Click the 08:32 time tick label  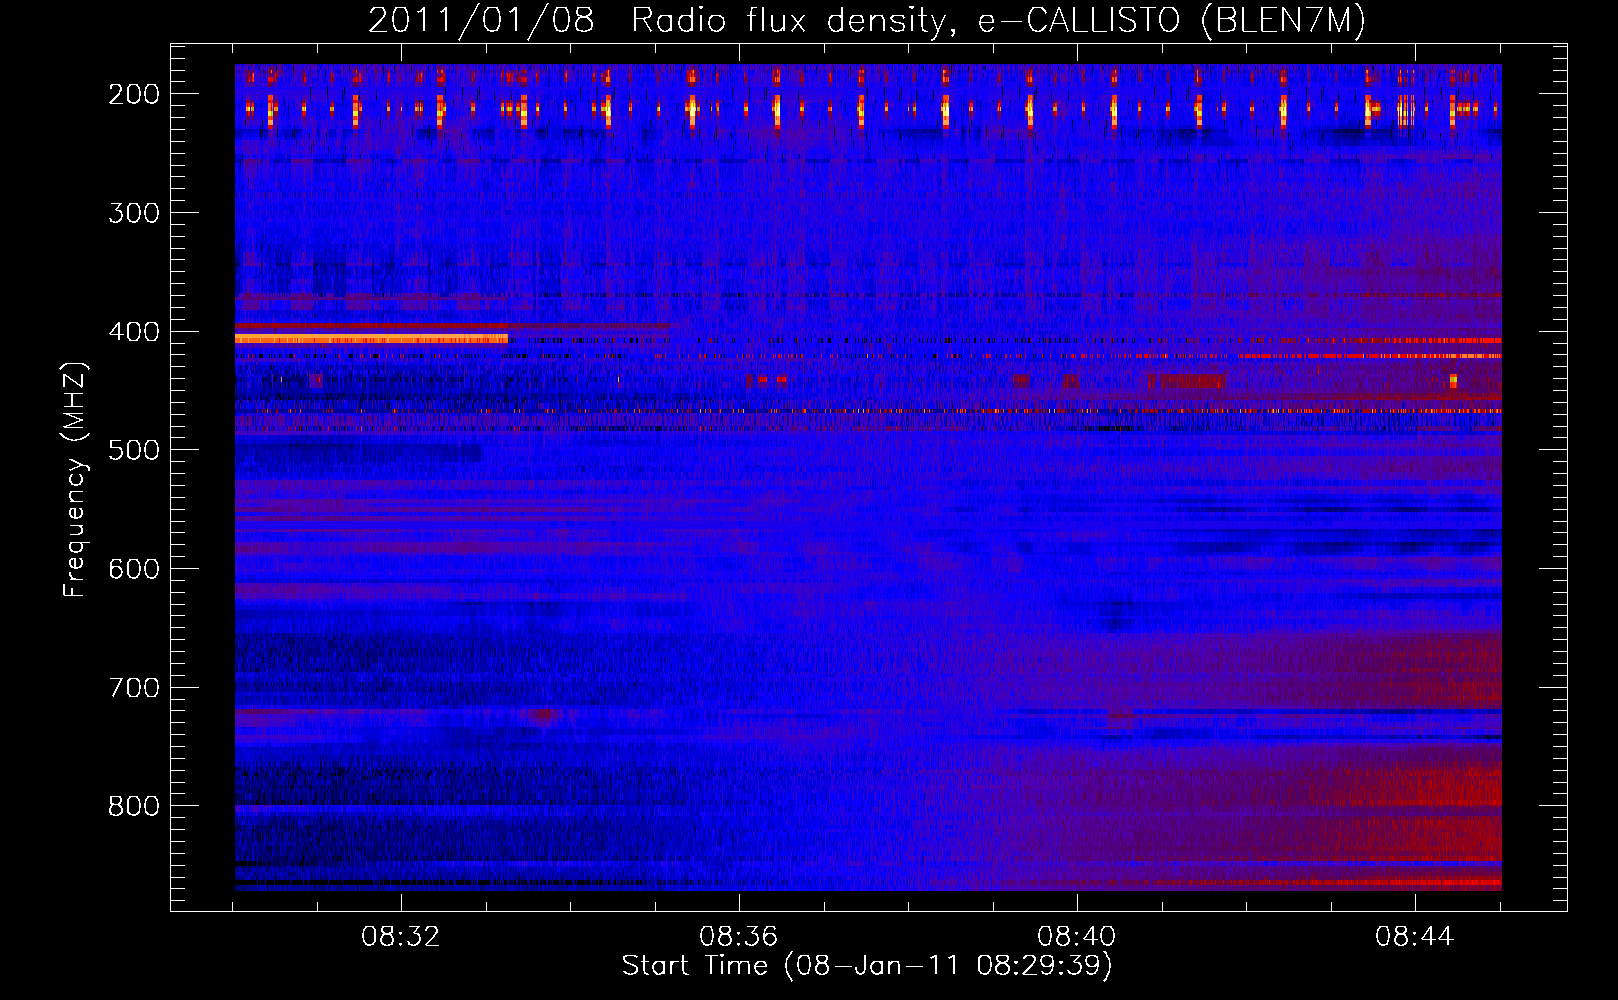coord(401,937)
